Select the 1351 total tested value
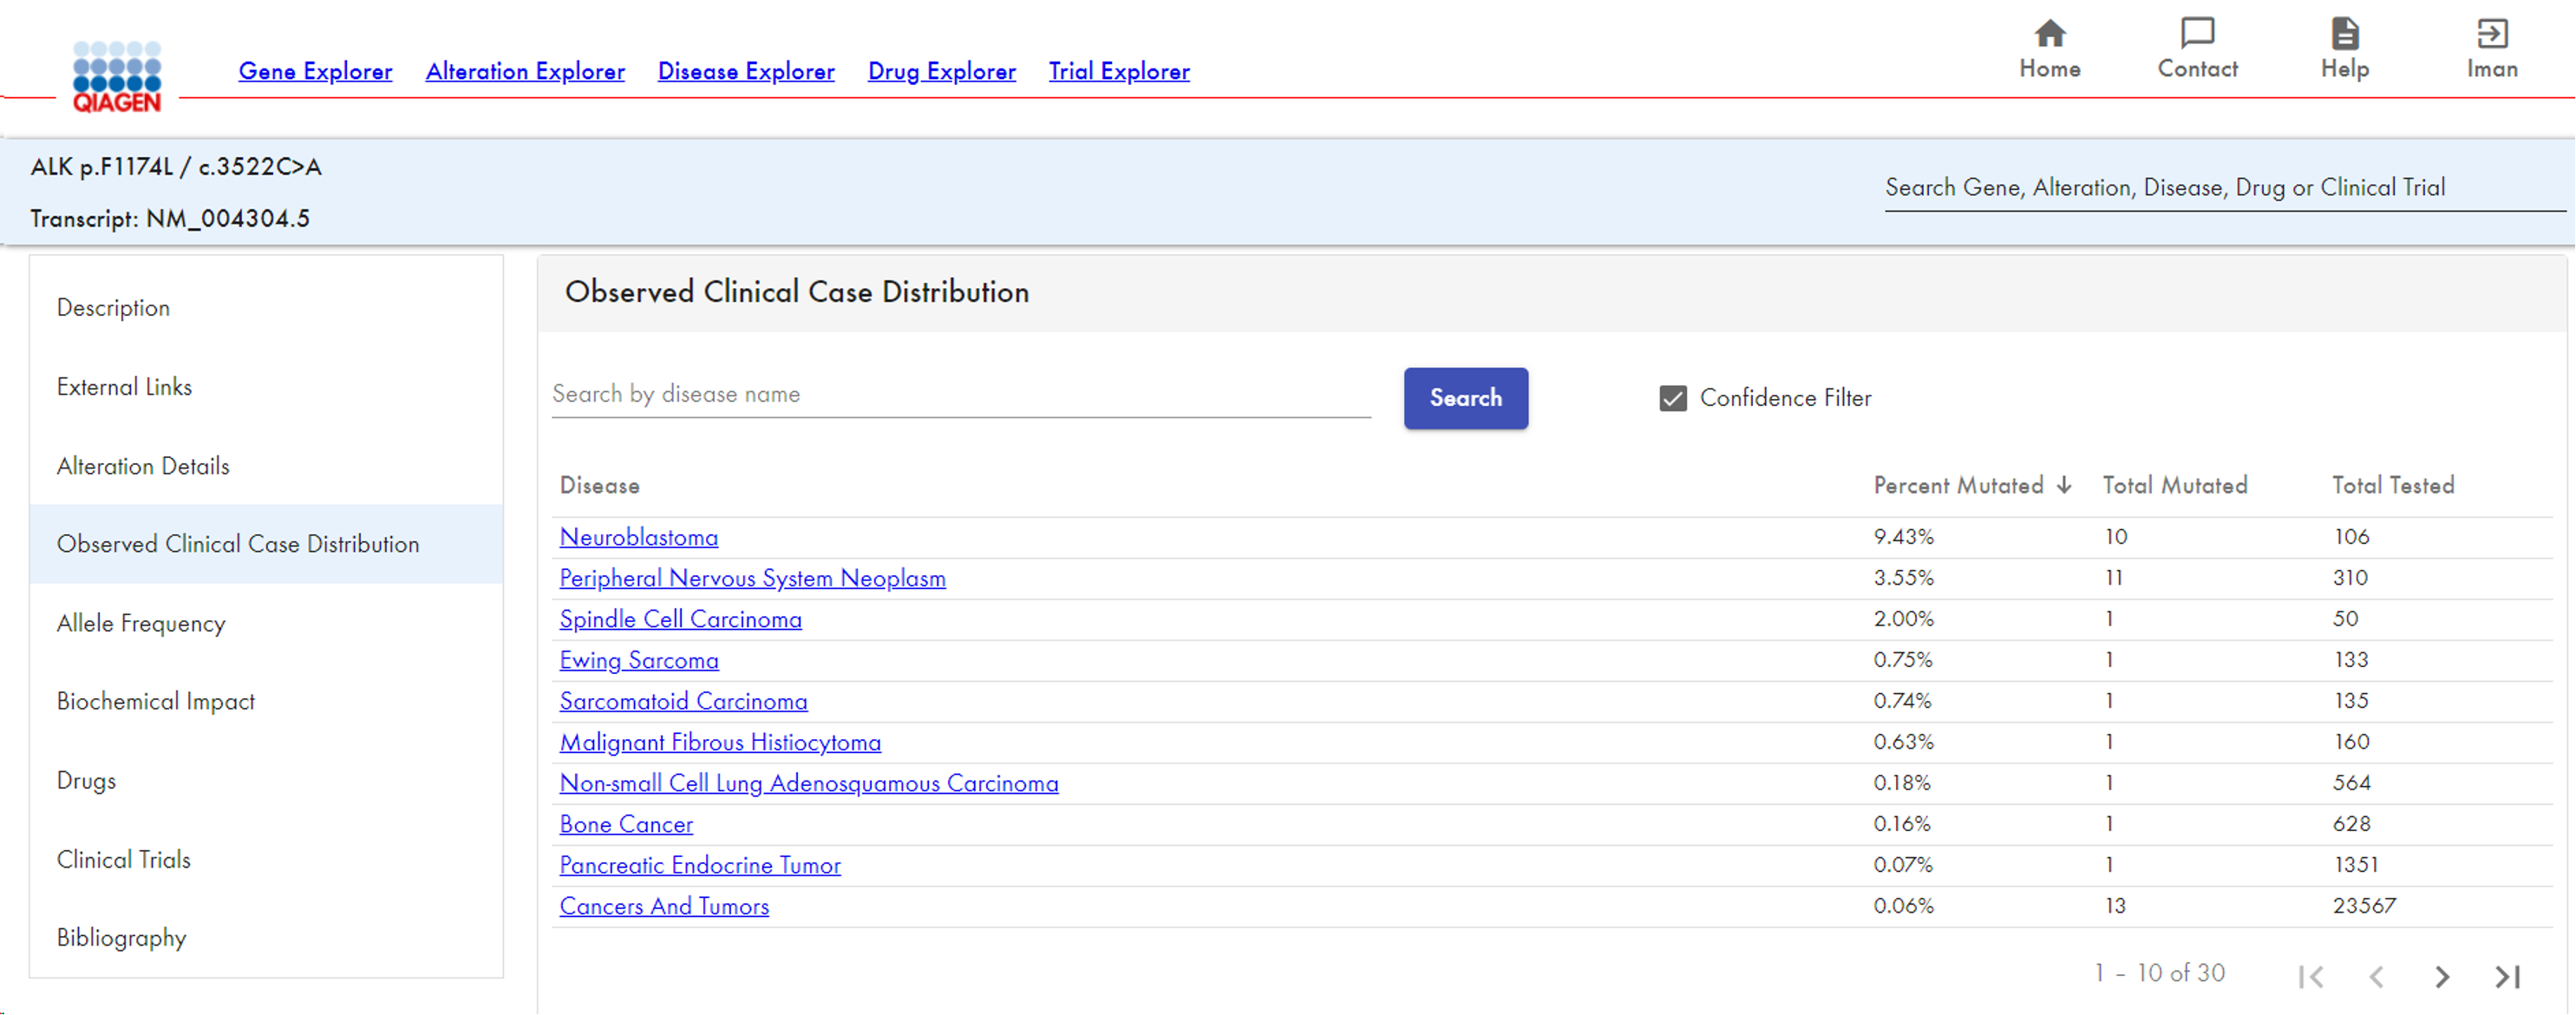 tap(2356, 865)
